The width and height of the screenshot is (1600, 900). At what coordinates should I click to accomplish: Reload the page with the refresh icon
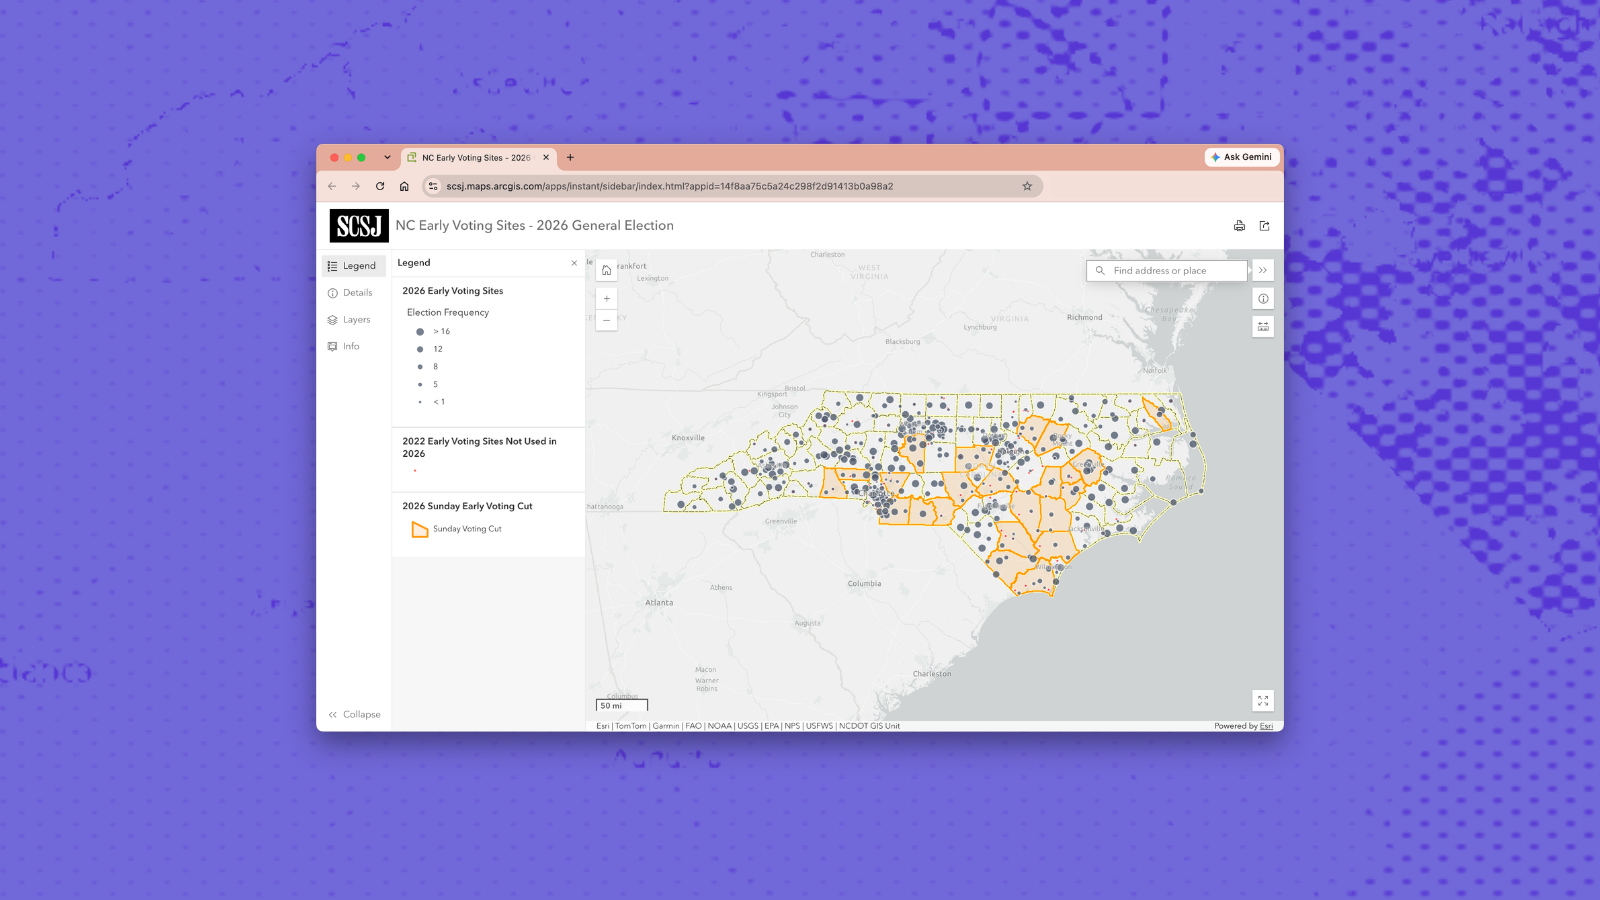[x=380, y=186]
